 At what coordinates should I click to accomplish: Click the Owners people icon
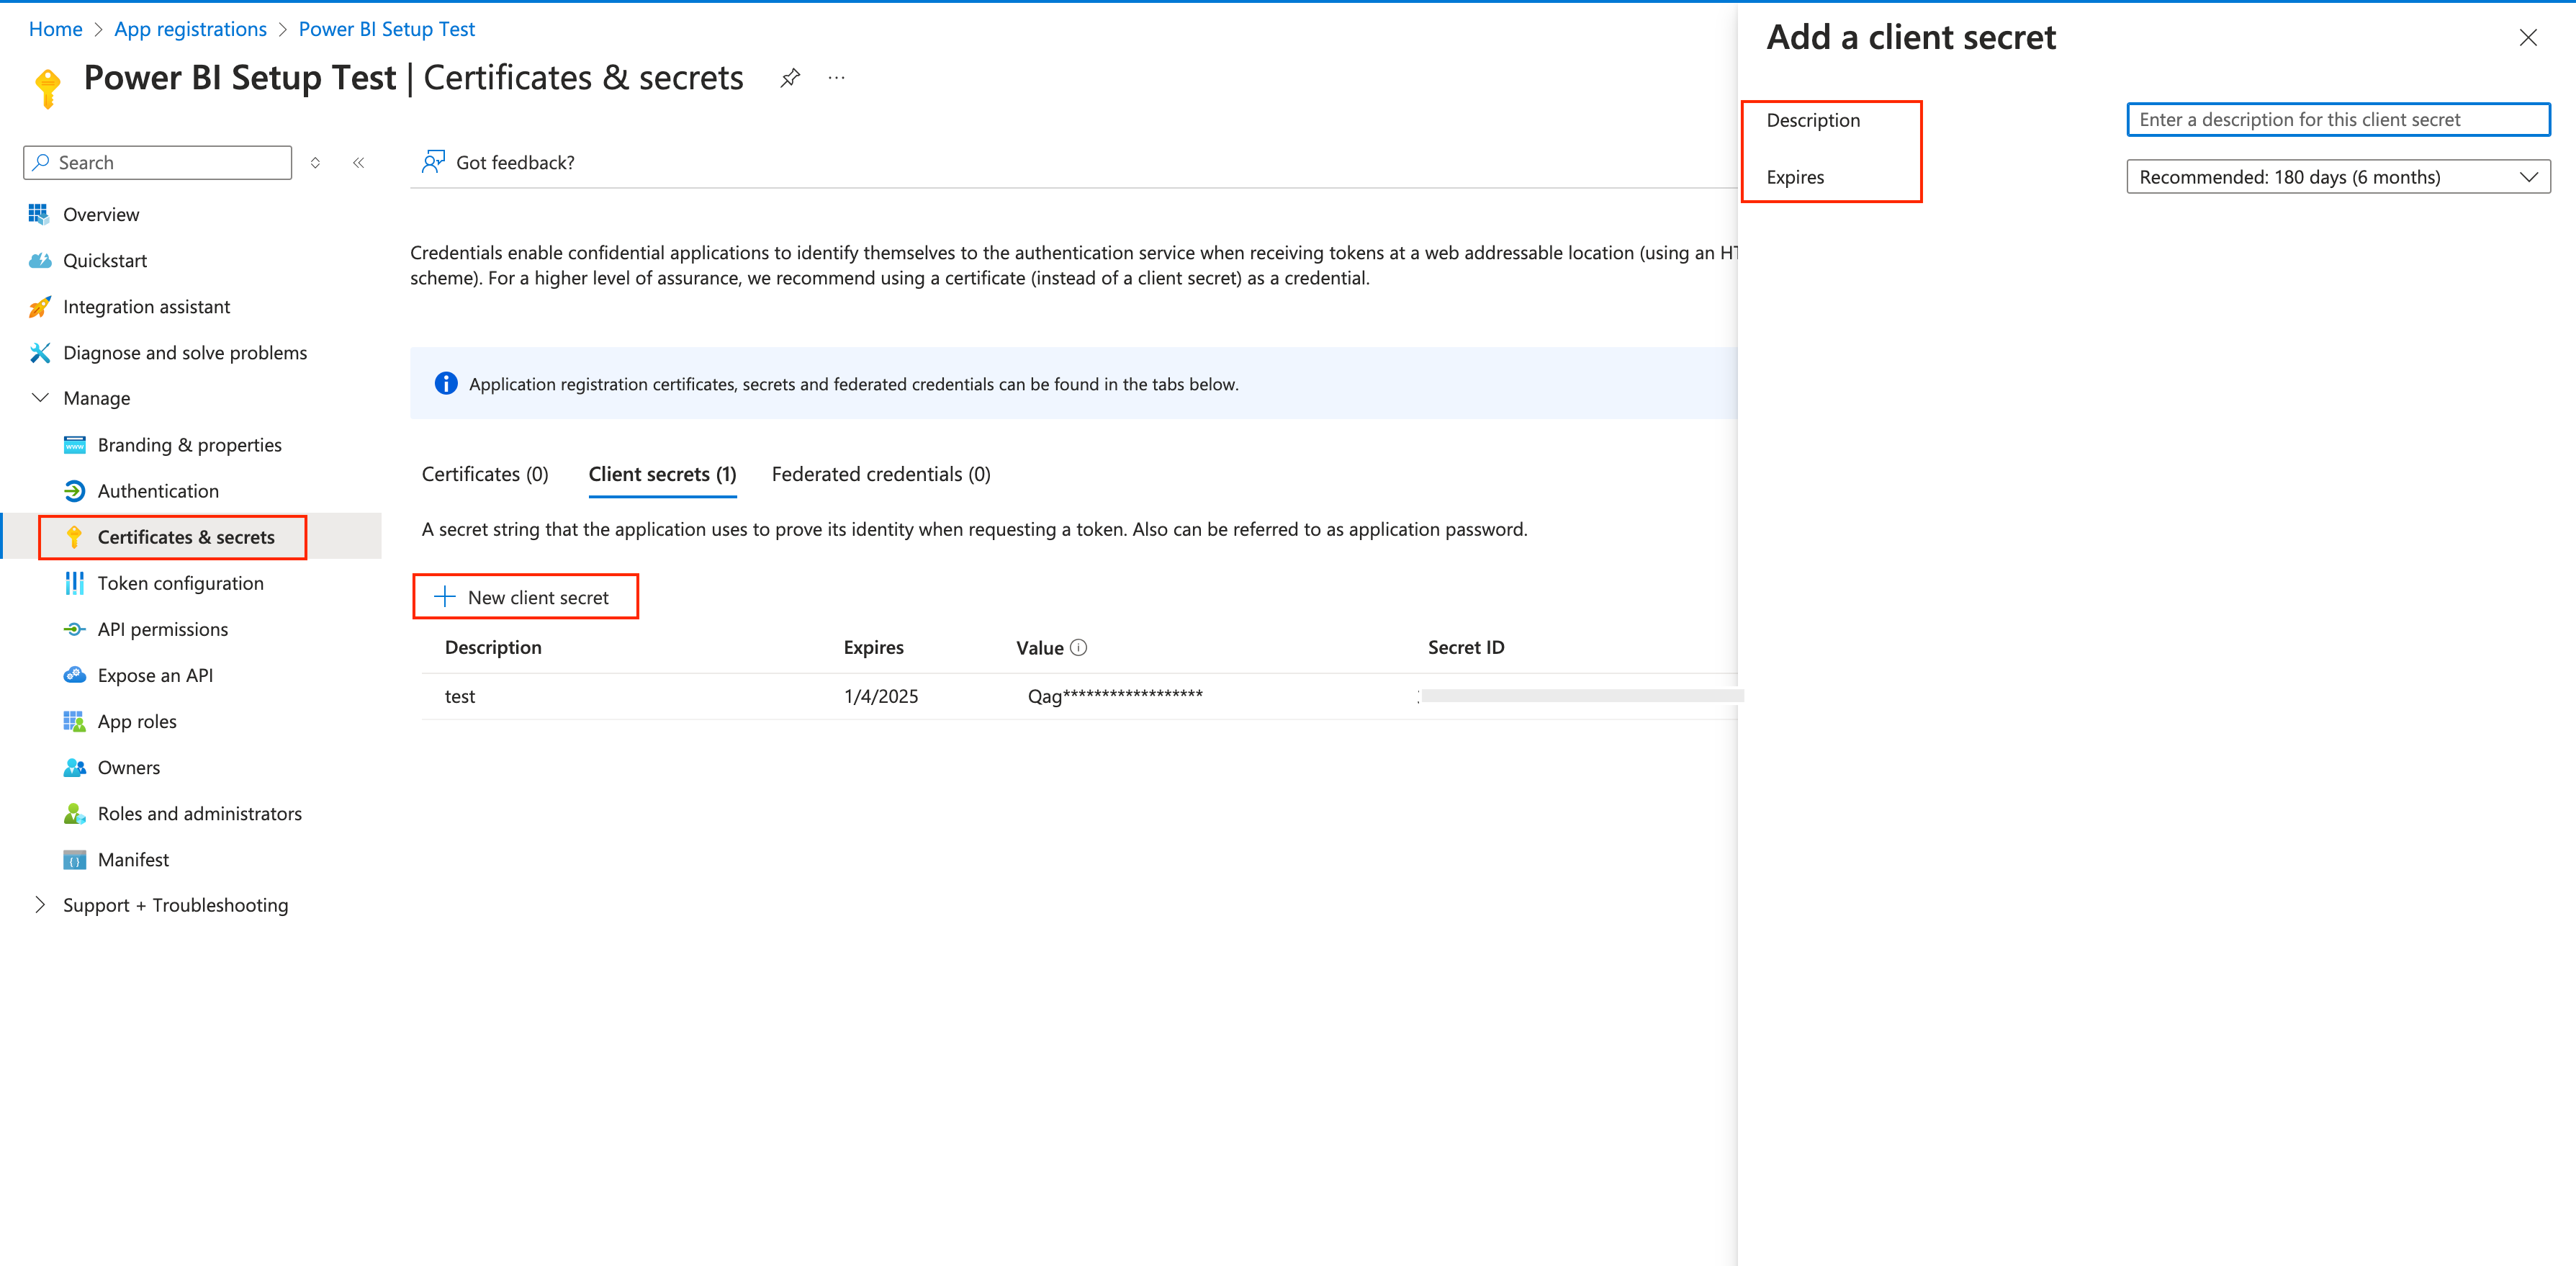74,767
